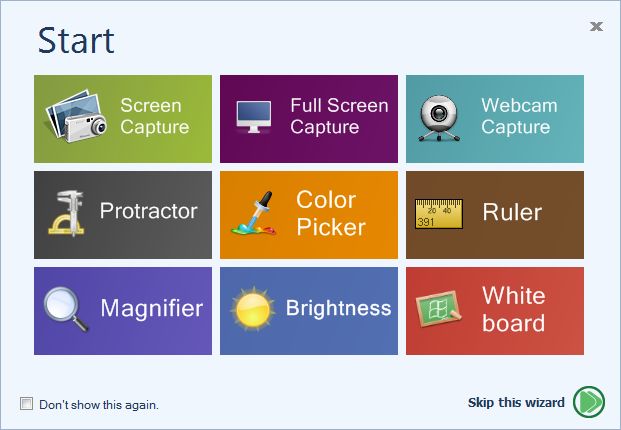Viewport: 621px width, 430px height.
Task: Click the monitor icon for Full Screen Capture
Action: (253, 116)
